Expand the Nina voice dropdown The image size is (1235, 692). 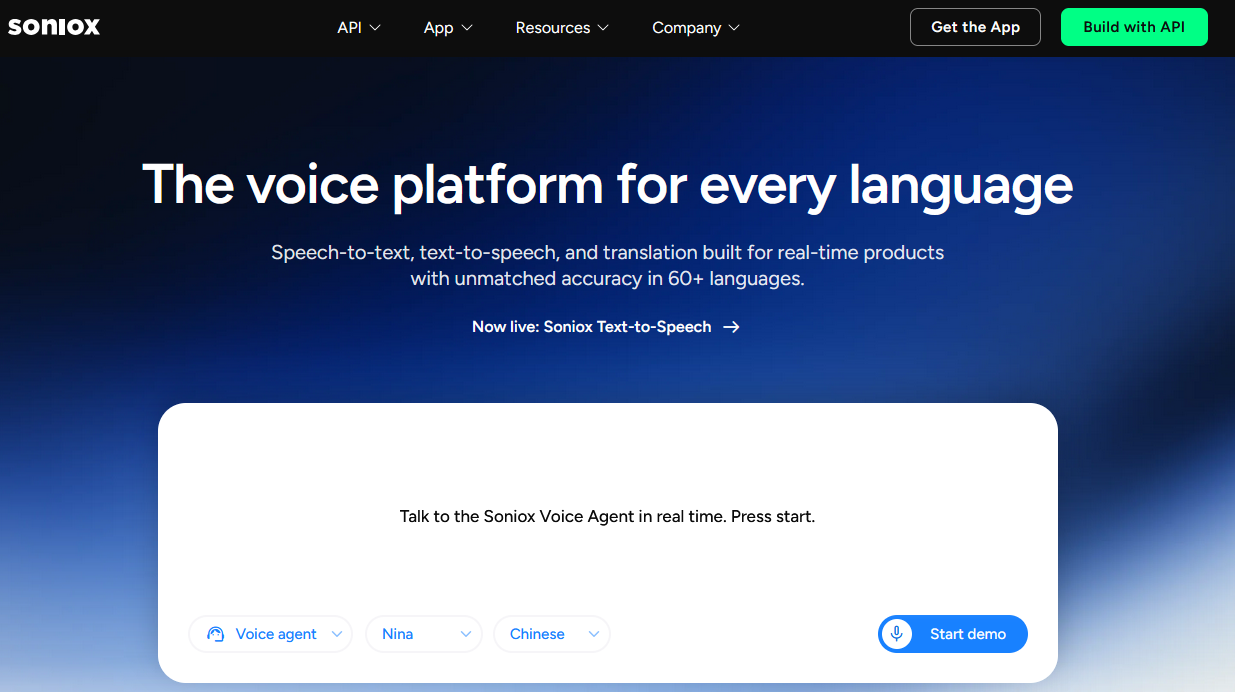tap(424, 634)
